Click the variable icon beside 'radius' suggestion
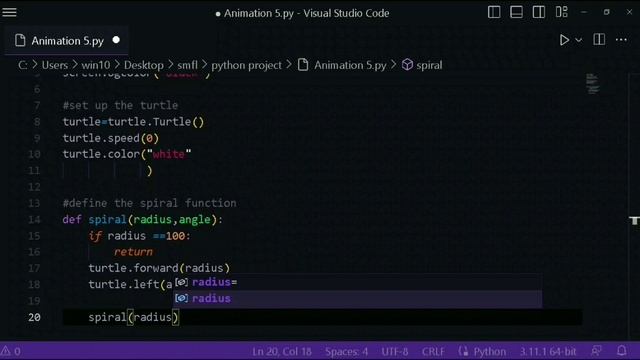 (x=182, y=298)
